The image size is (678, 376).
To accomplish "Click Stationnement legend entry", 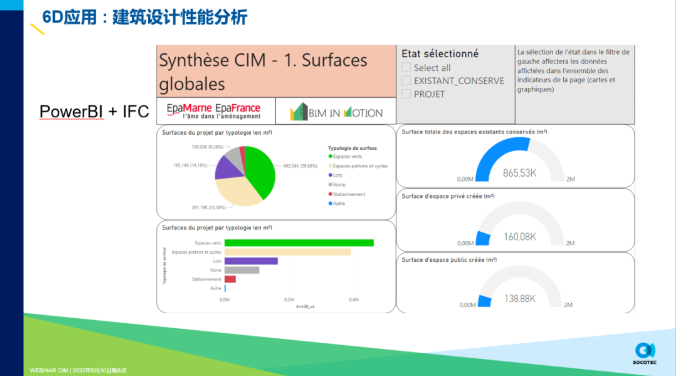I will coord(347,194).
